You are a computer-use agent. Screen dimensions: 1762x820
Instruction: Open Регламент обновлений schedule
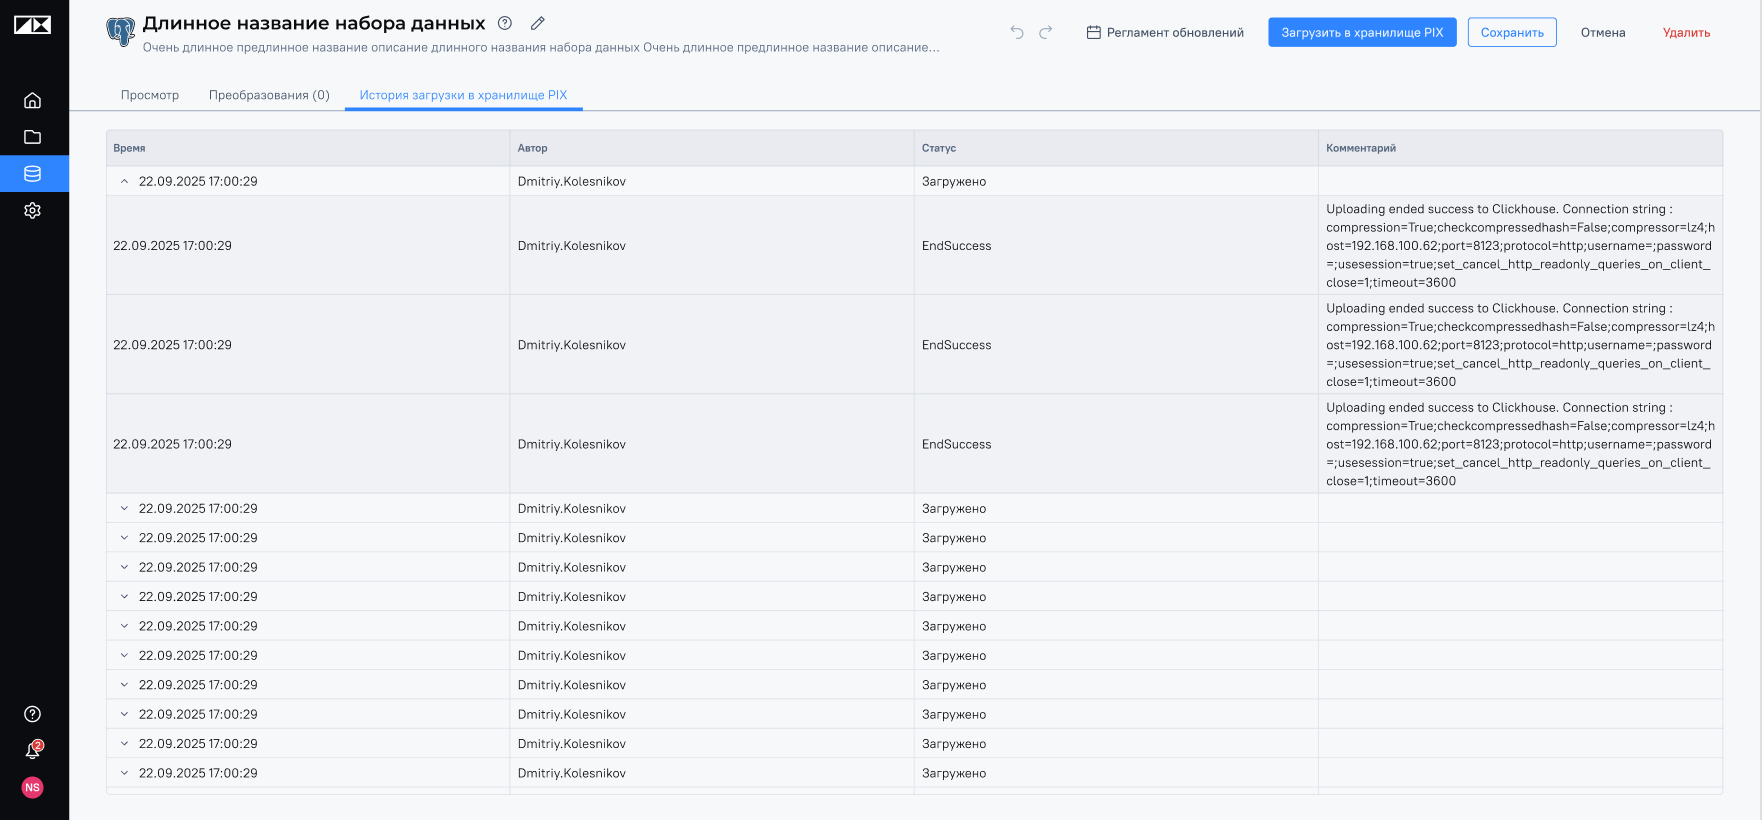1165,32
